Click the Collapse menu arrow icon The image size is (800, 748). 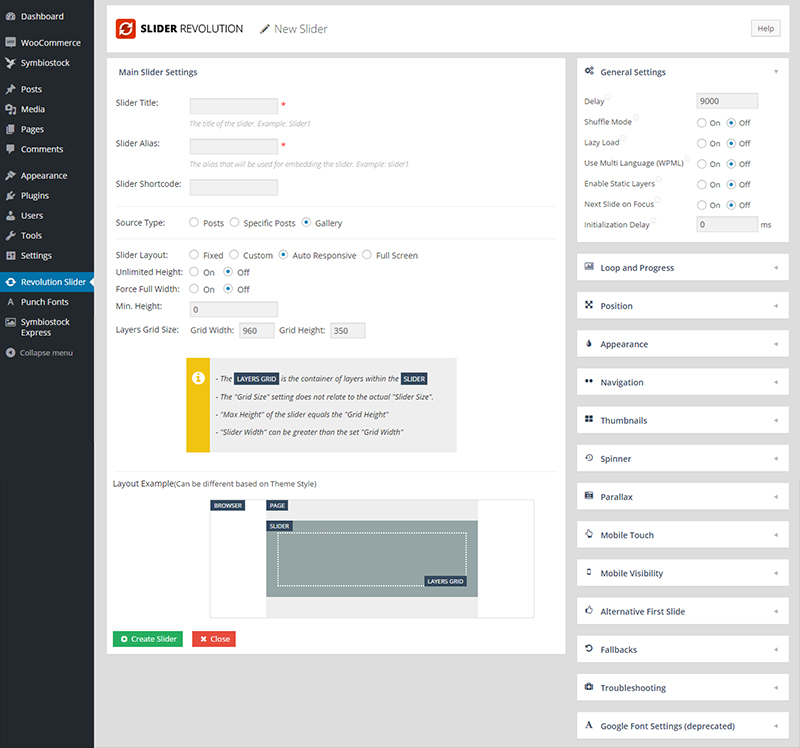click(x=10, y=353)
